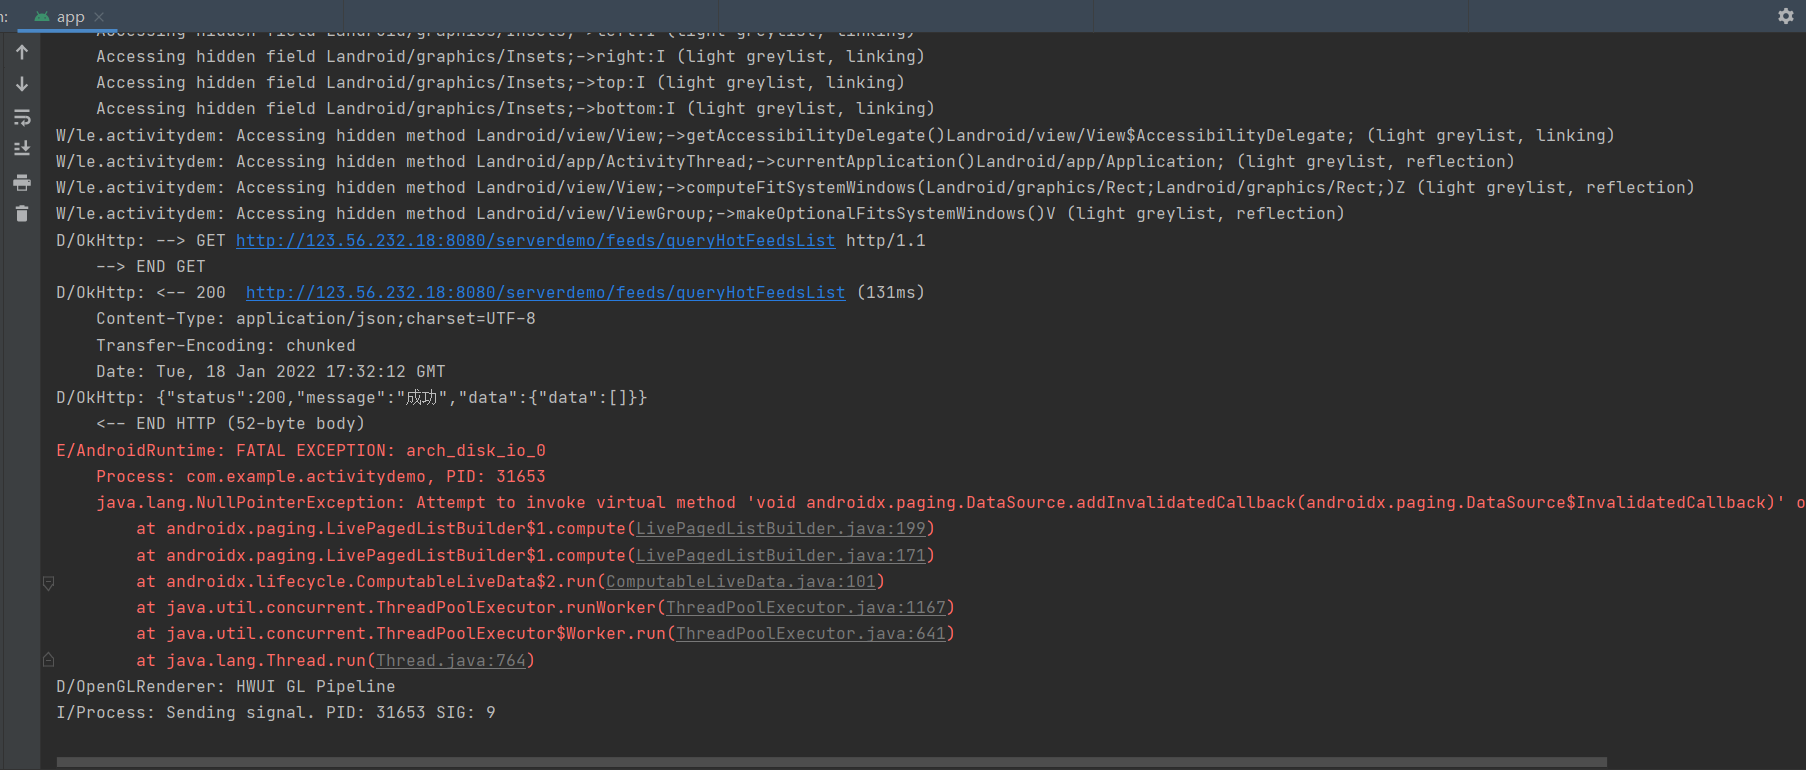Click the up arrow stack trace icon
The width and height of the screenshot is (1806, 770).
coord(22,52)
